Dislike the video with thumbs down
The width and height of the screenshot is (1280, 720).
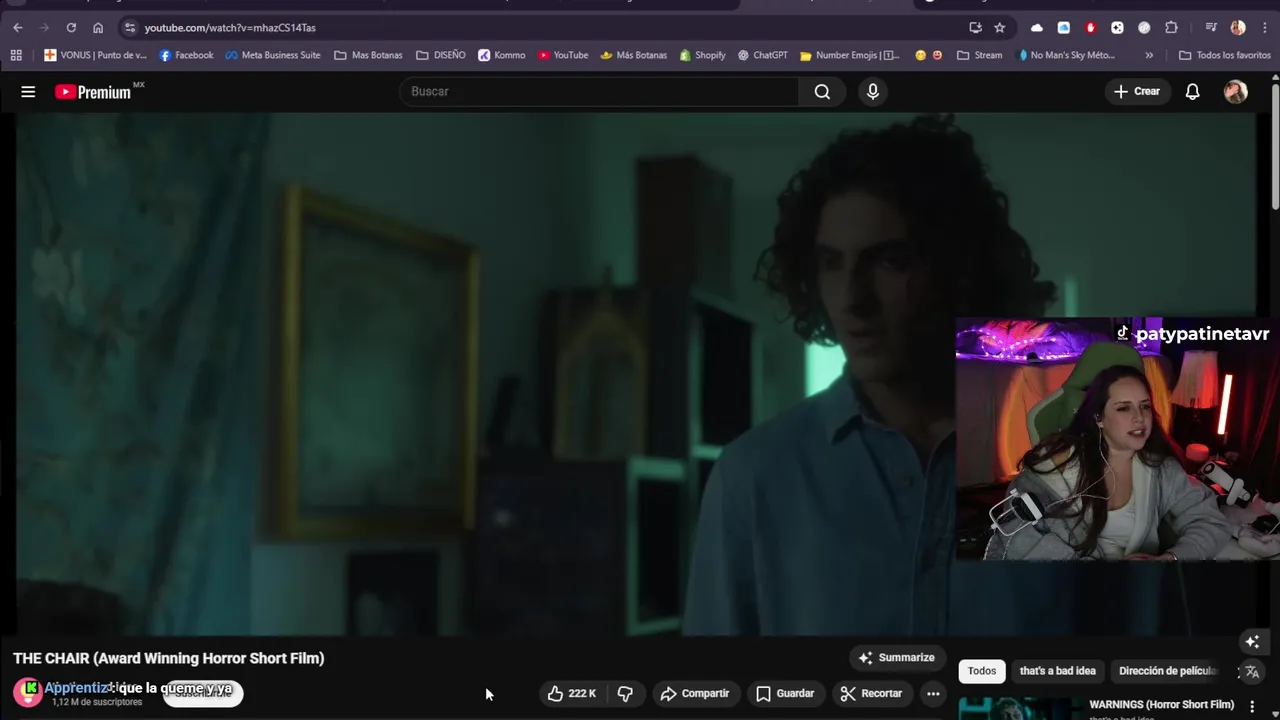(625, 693)
